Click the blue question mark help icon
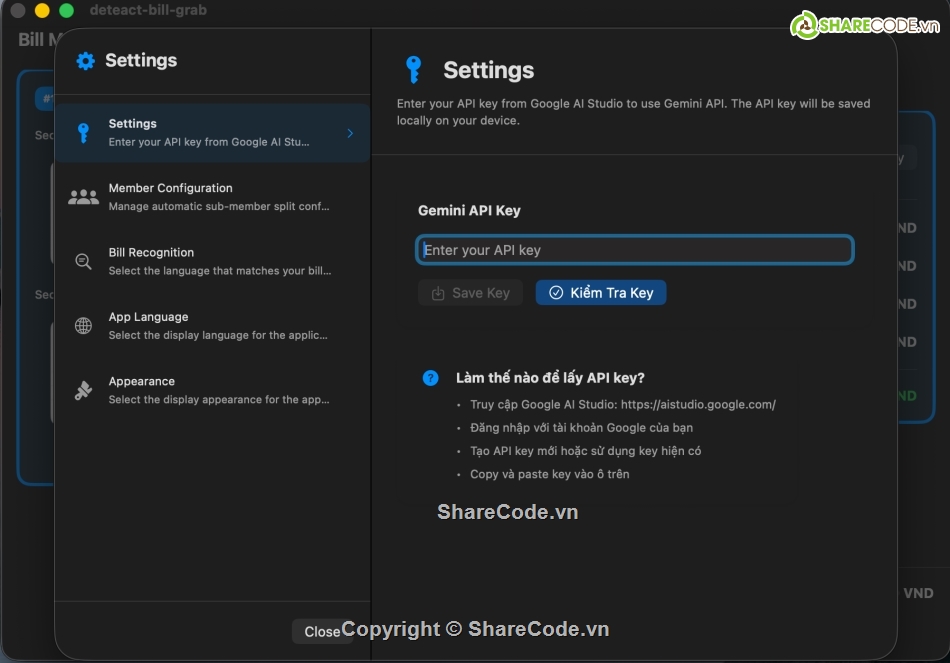This screenshot has height=663, width=950. [430, 378]
